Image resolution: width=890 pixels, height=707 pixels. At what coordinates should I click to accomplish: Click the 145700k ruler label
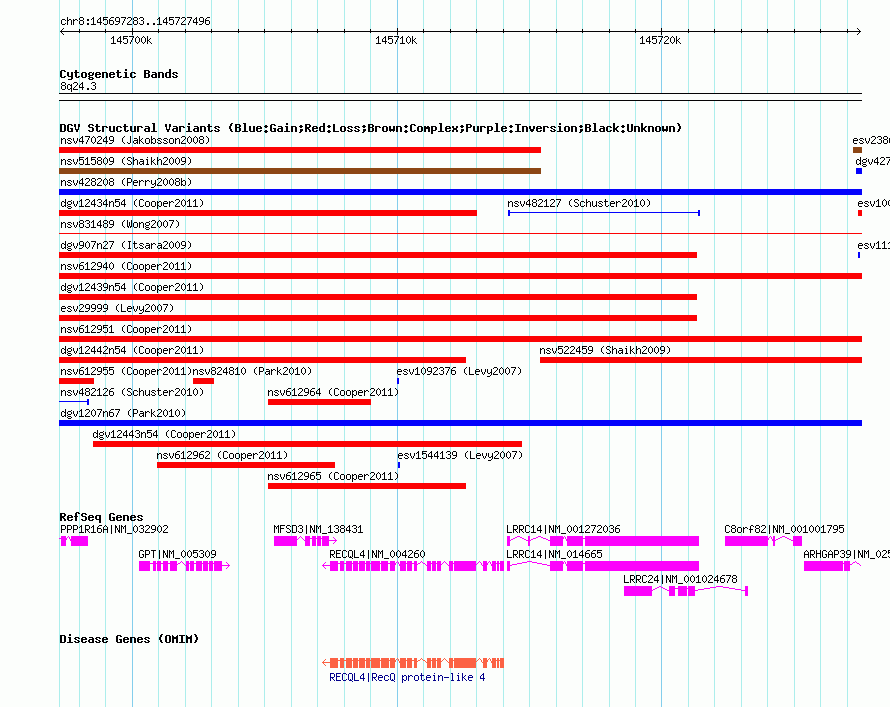tap(131, 40)
